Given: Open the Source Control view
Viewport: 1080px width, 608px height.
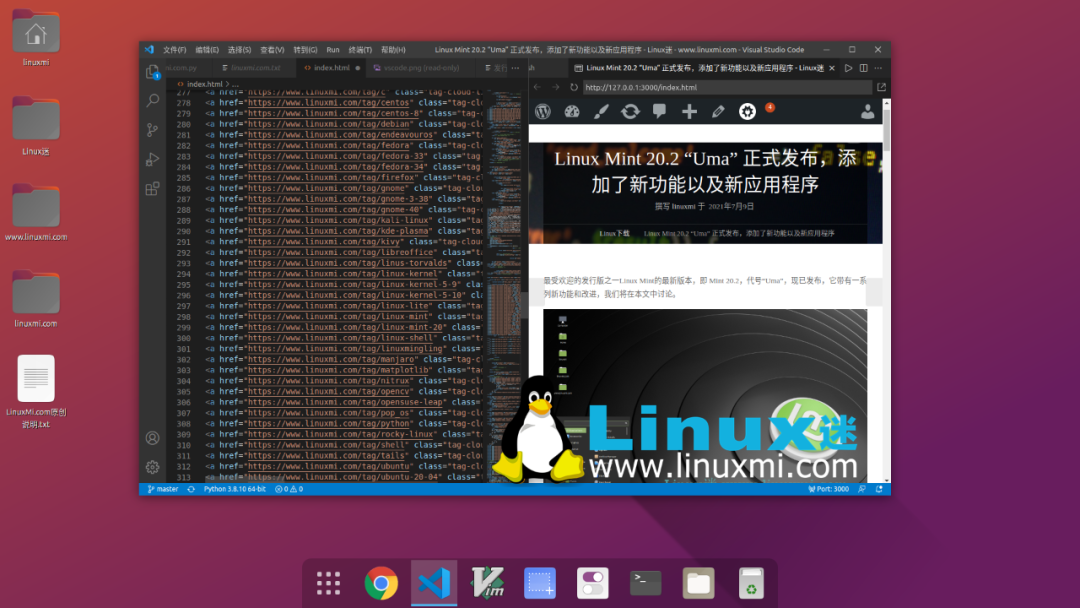Looking at the screenshot, I should [x=152, y=130].
